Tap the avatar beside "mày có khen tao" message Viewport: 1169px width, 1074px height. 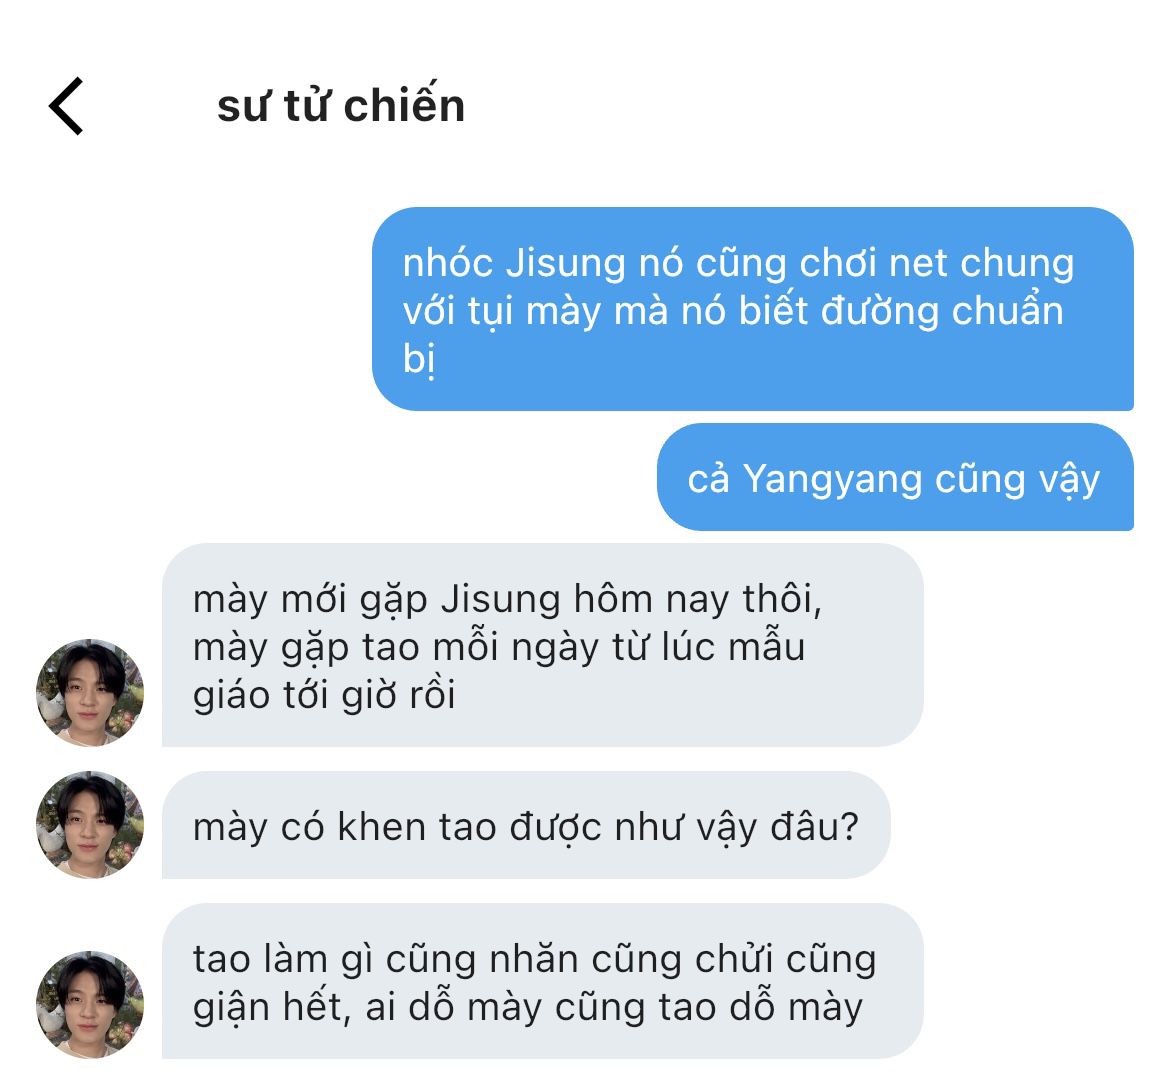coord(90,824)
